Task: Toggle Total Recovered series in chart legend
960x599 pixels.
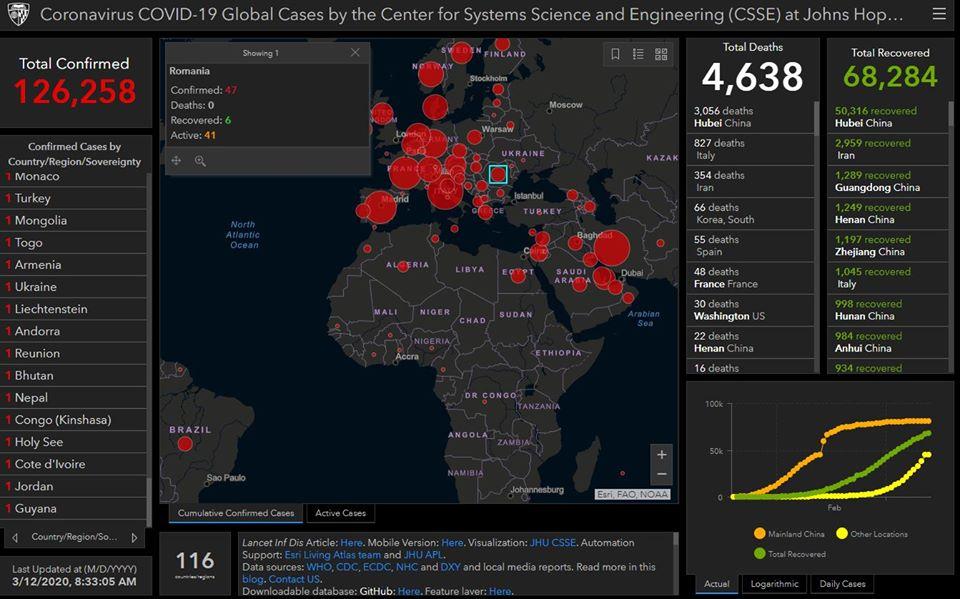Action: (790, 554)
